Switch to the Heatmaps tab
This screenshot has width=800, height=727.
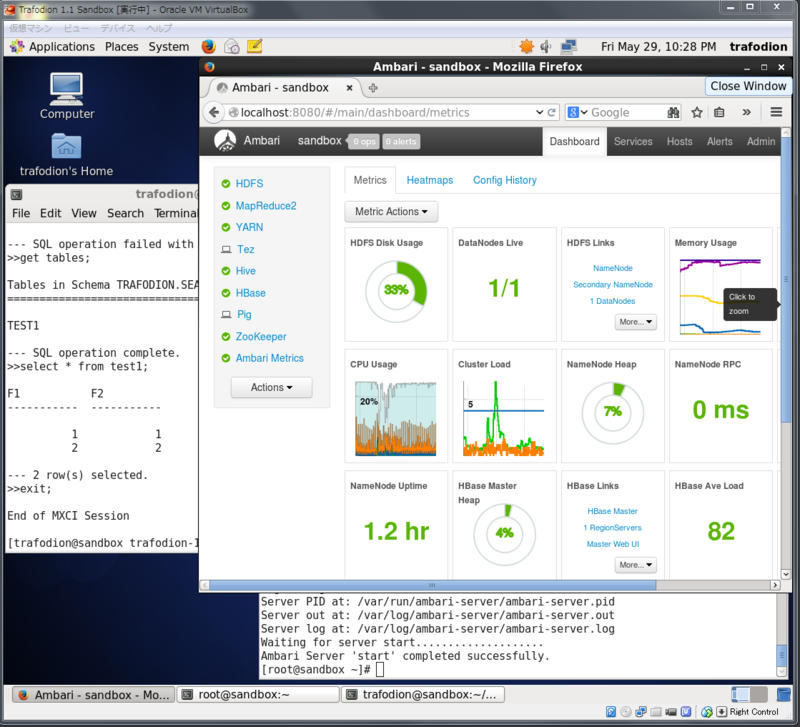430,180
